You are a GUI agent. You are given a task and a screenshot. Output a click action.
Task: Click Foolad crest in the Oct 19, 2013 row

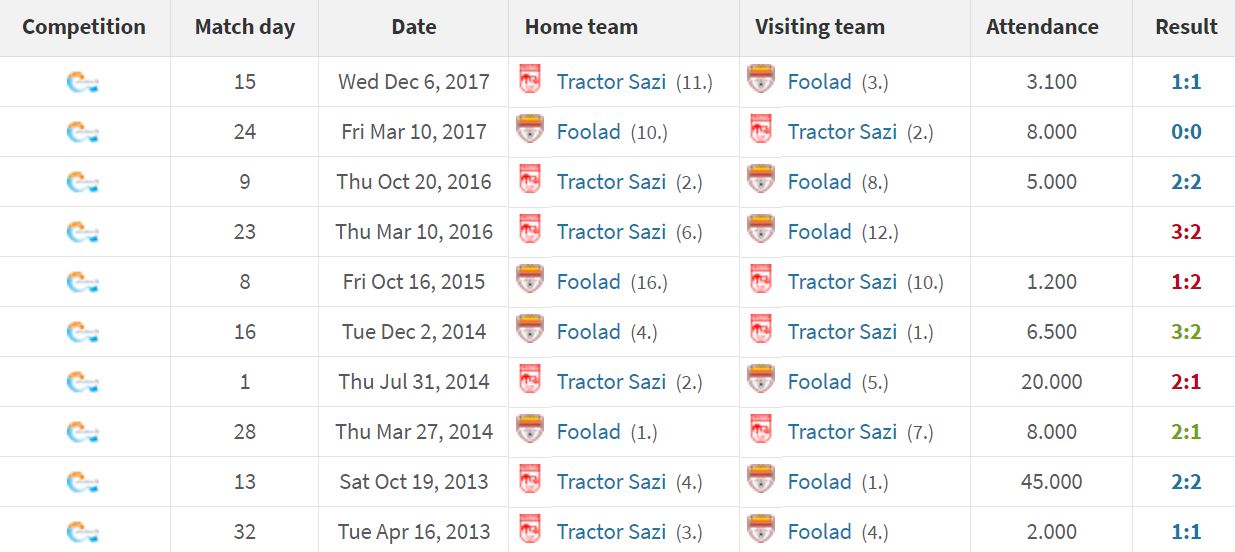pos(761,480)
